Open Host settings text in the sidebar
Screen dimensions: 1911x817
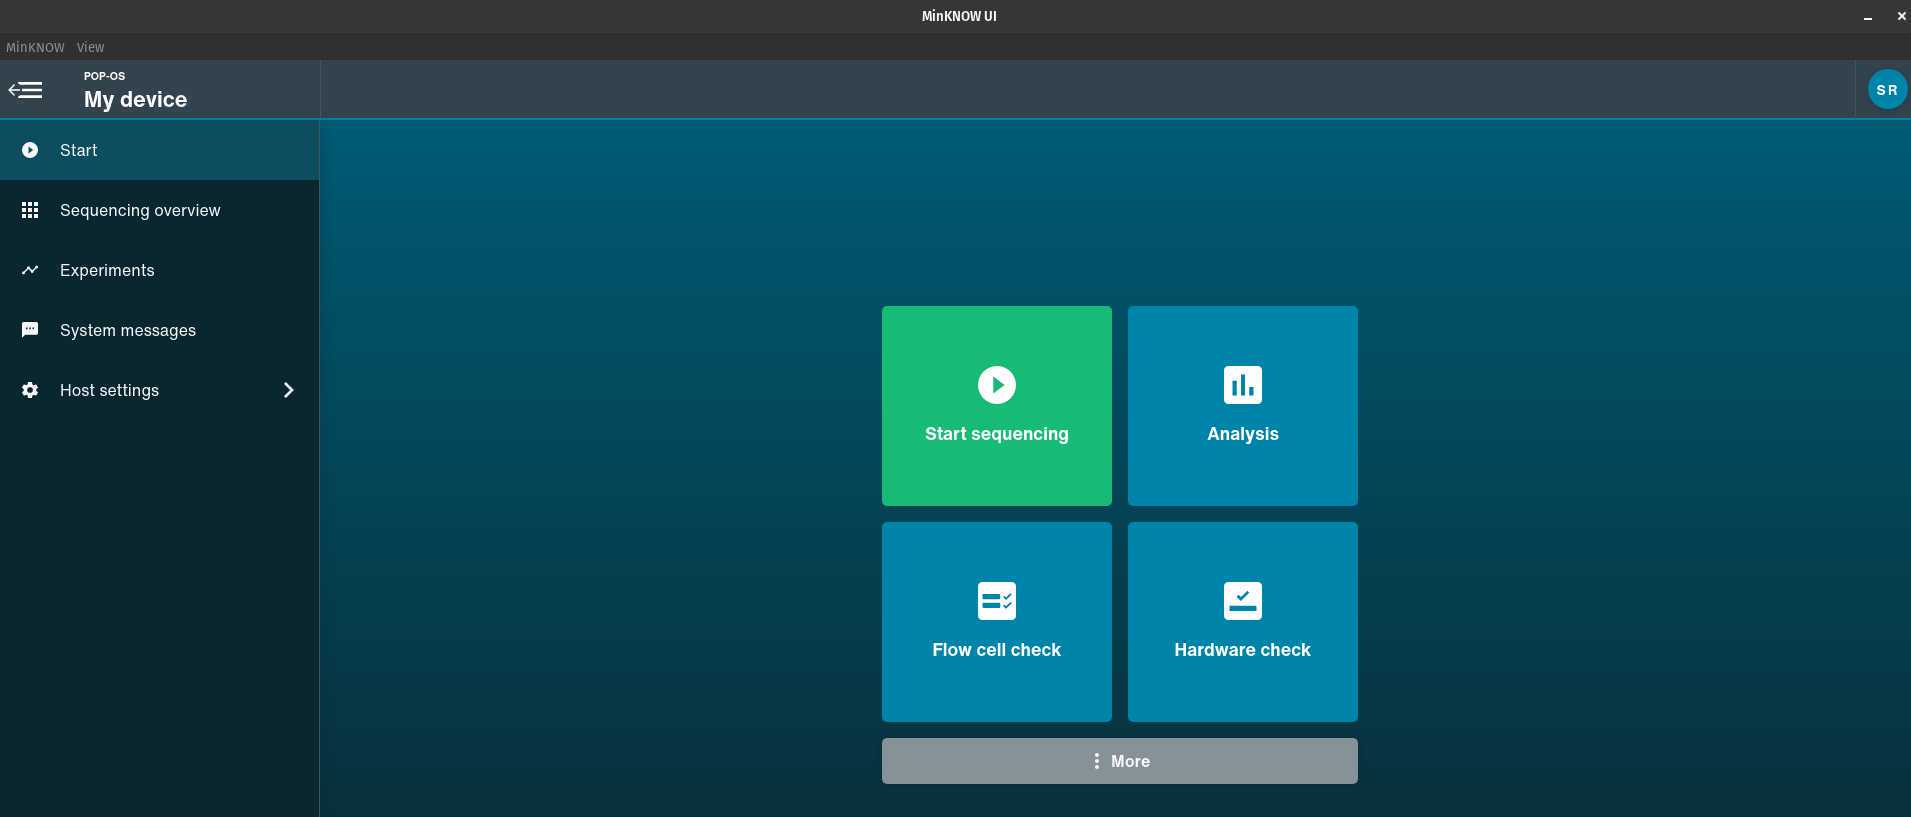[109, 390]
